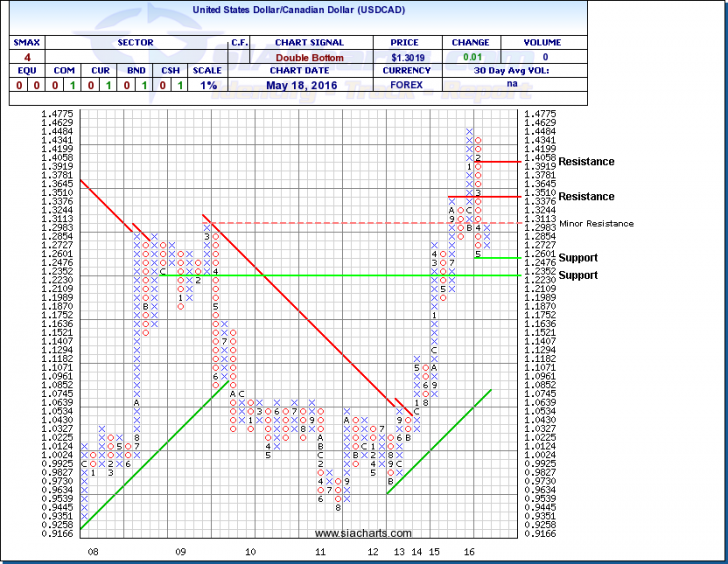Click the lower Support label near 1.2352

[x=578, y=274]
